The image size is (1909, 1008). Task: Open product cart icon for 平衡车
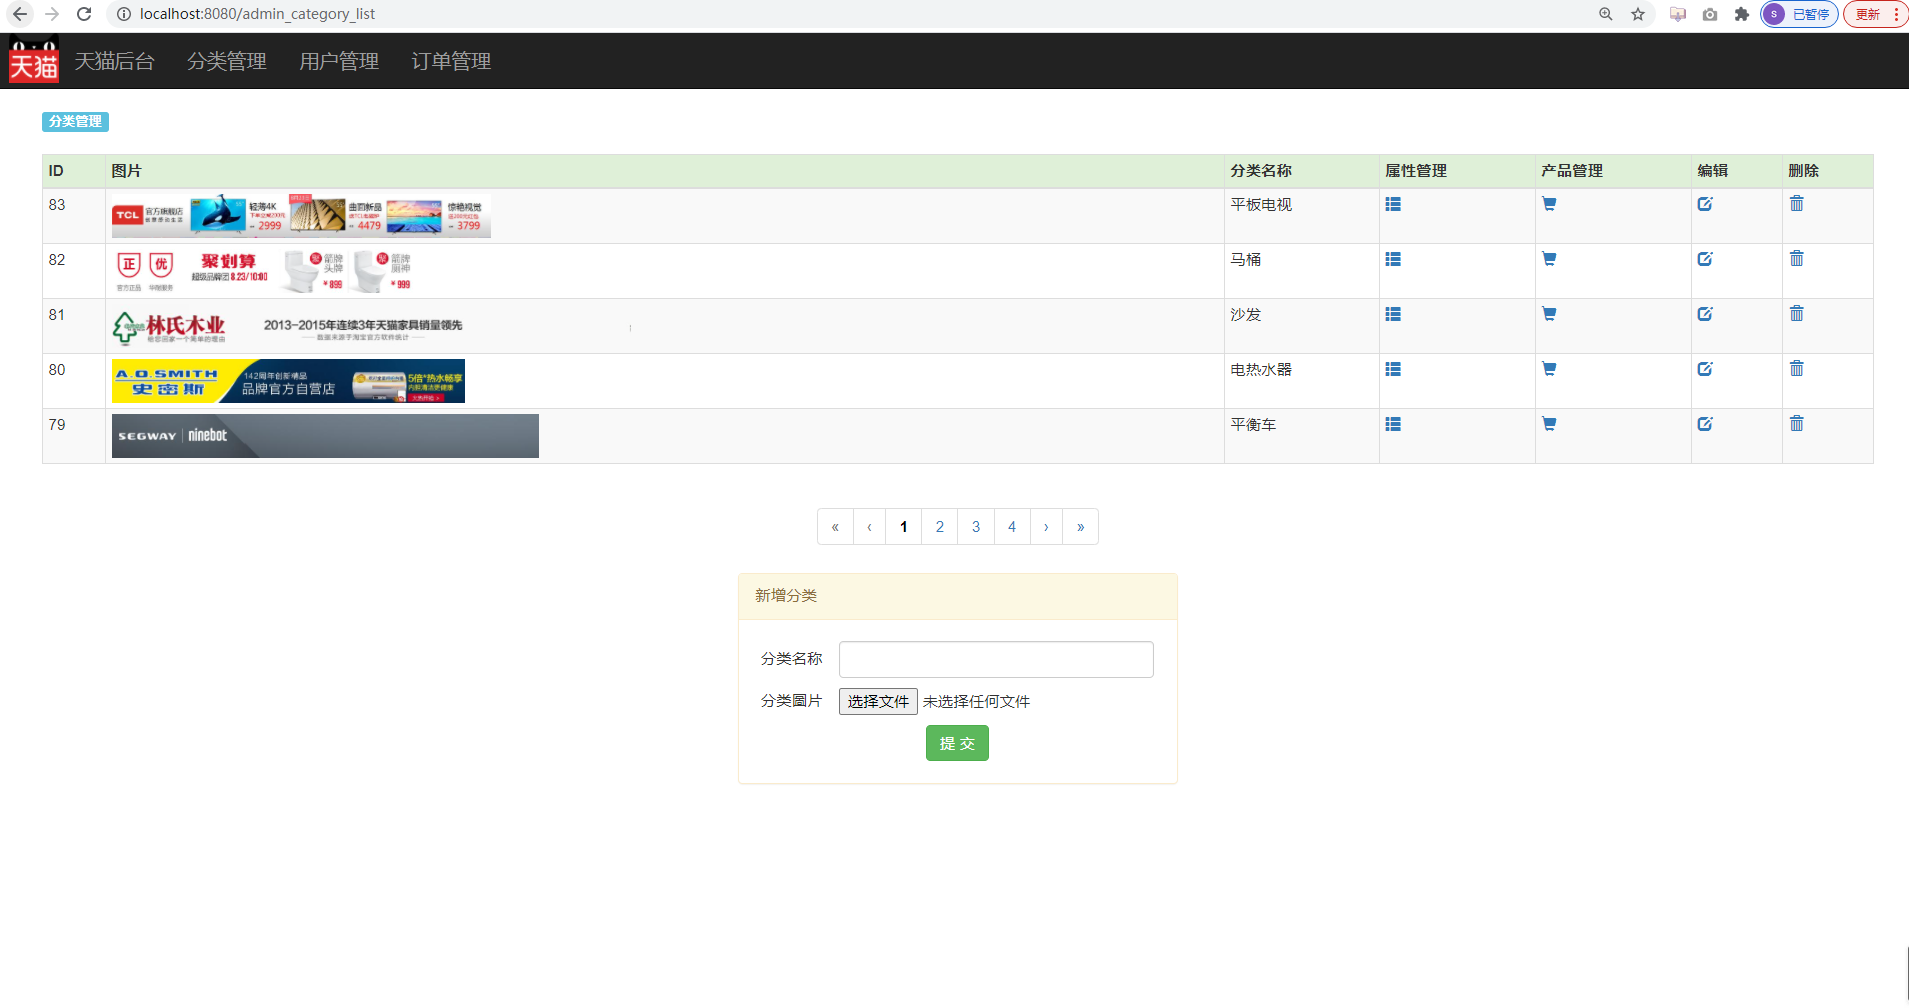1549,424
